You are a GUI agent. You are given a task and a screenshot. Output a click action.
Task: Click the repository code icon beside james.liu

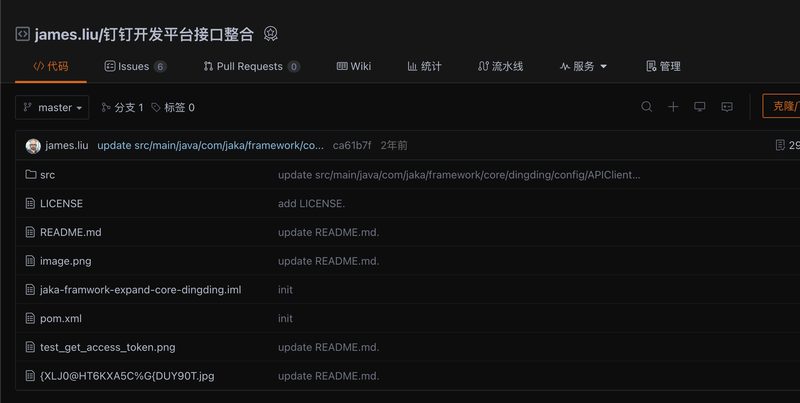[22, 34]
